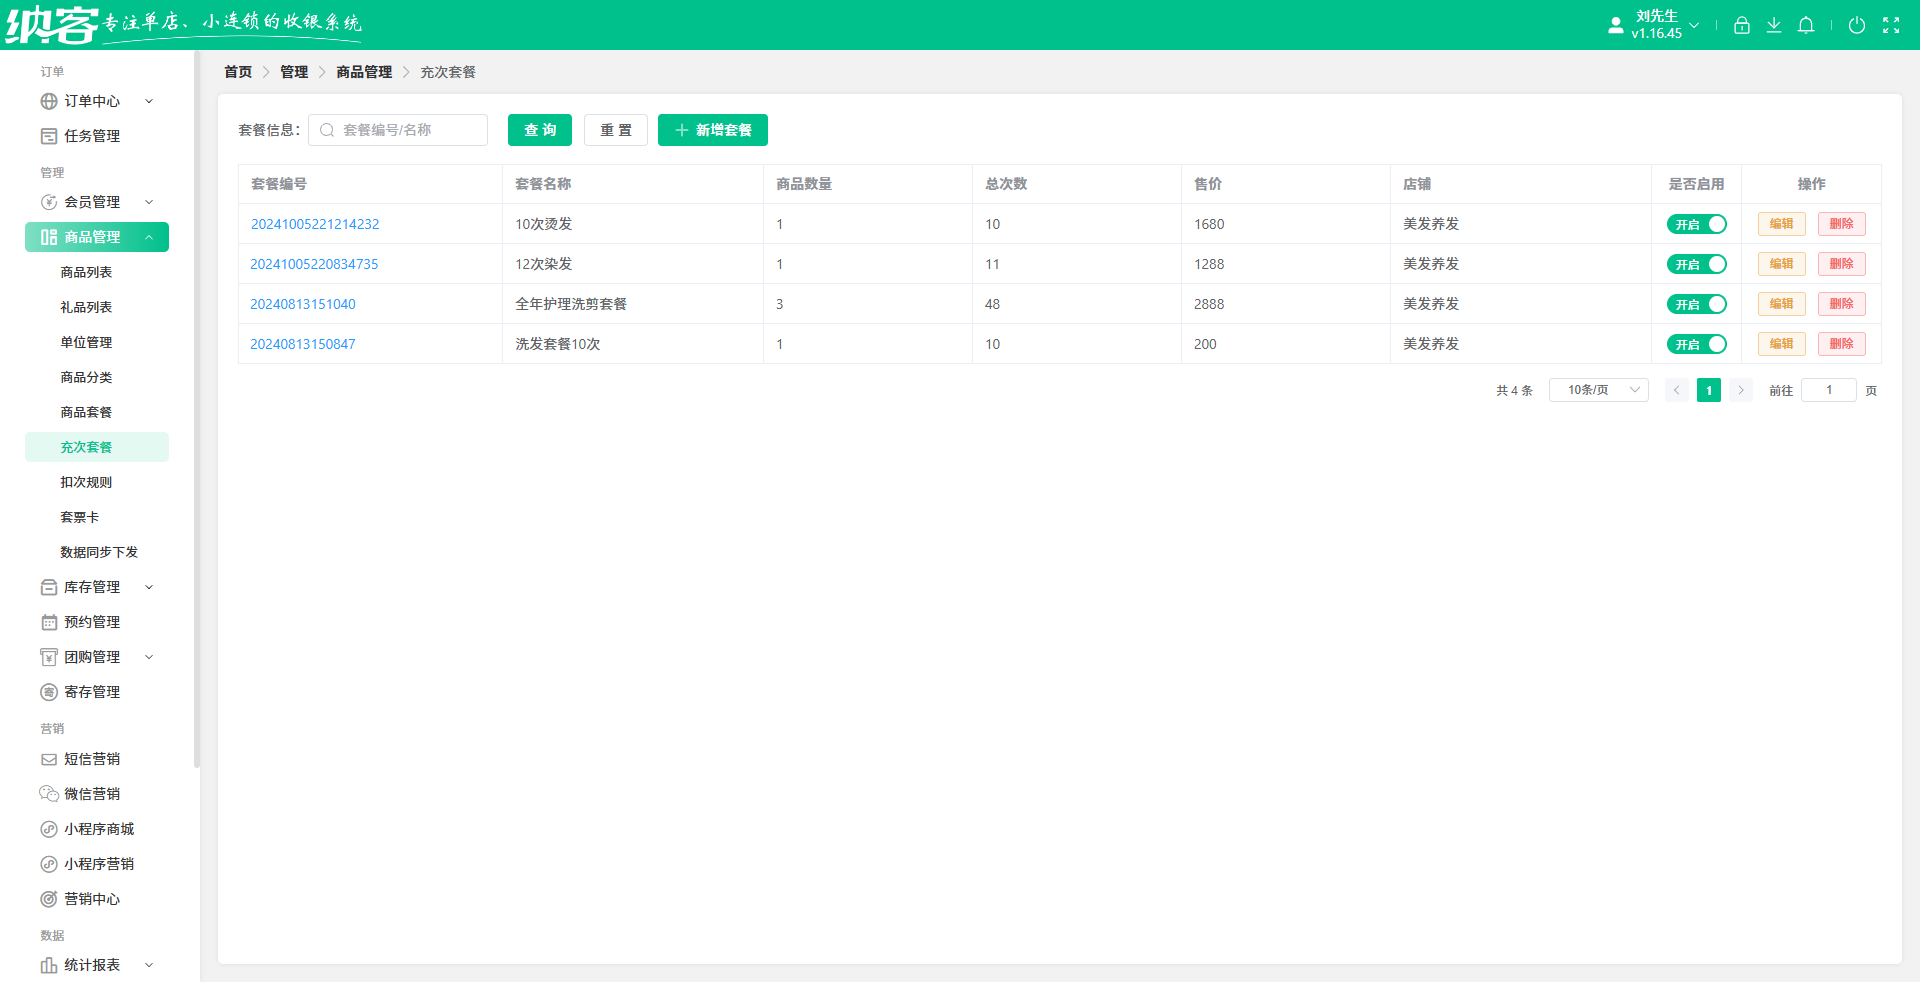Click the 营销中心 target icon
The image size is (1920, 982).
[x=49, y=899]
